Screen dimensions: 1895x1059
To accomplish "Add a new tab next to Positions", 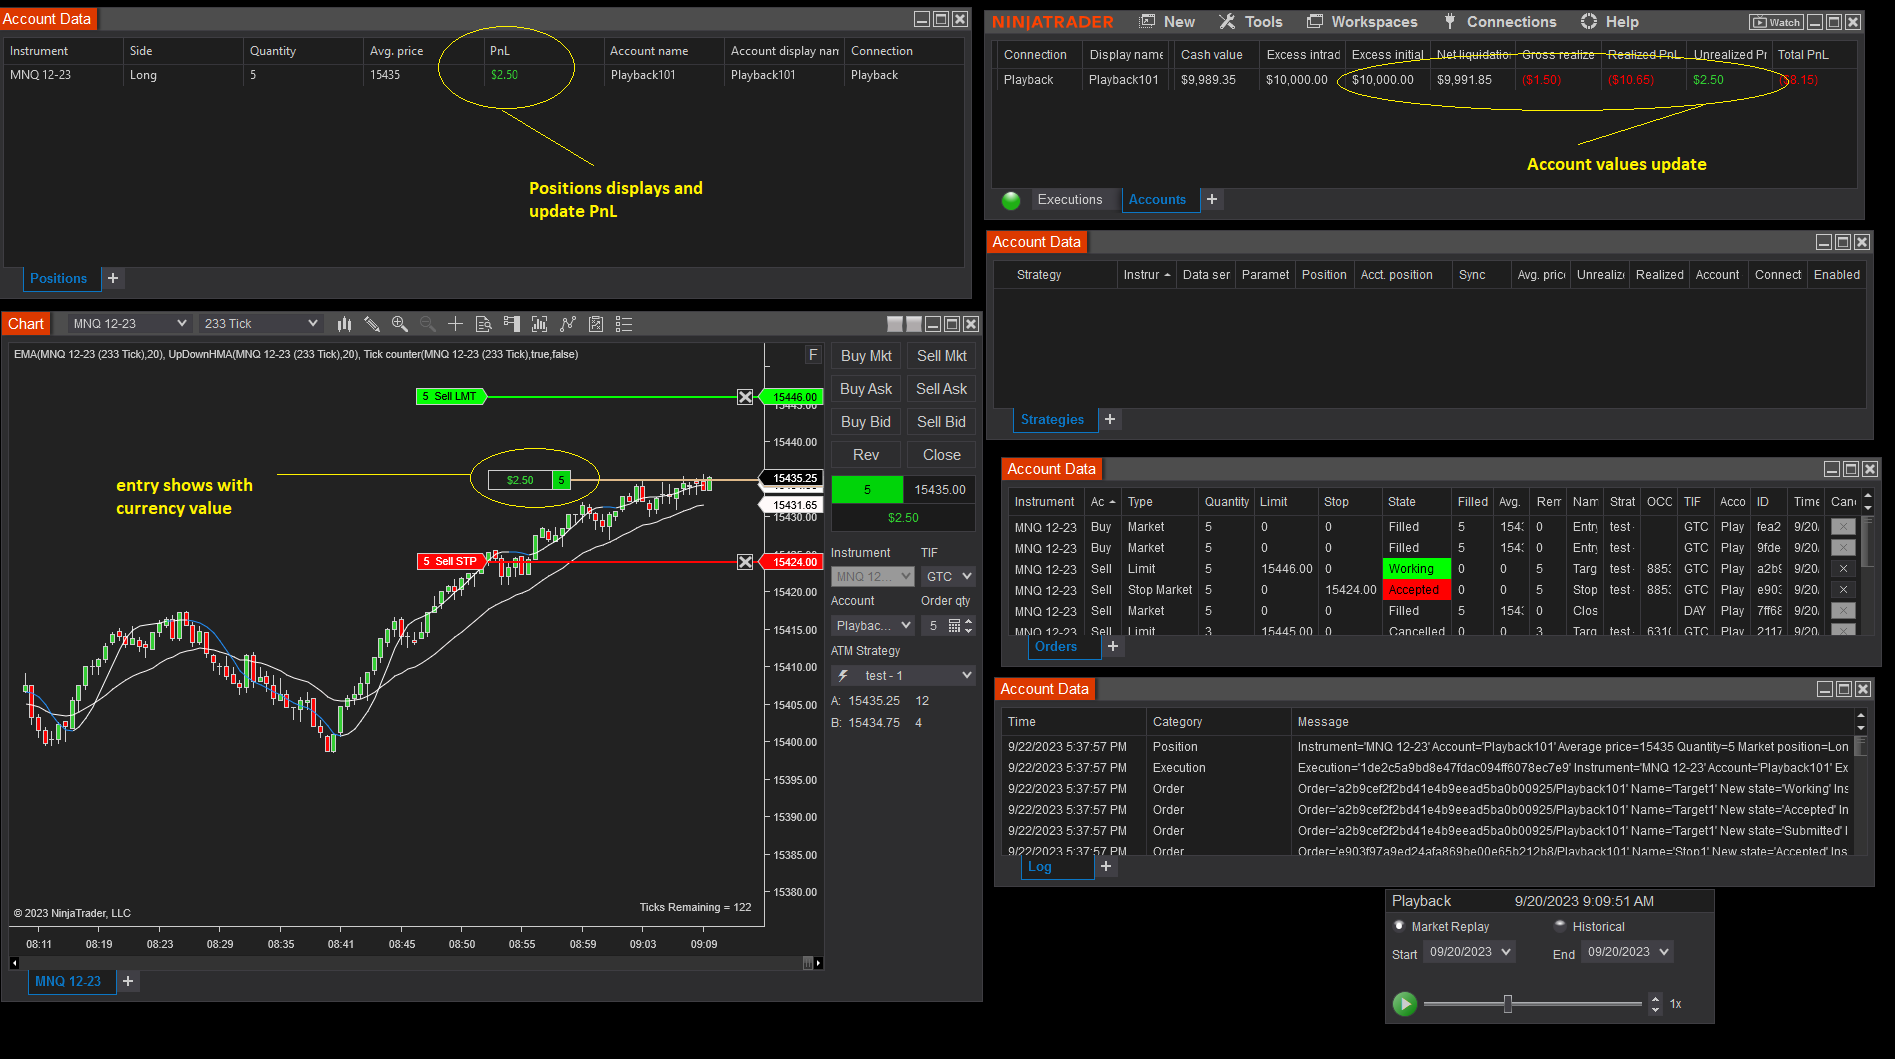I will (113, 279).
